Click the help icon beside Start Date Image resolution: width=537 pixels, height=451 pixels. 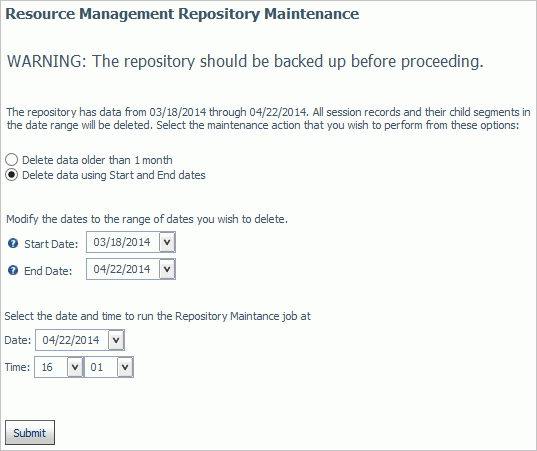point(13,243)
